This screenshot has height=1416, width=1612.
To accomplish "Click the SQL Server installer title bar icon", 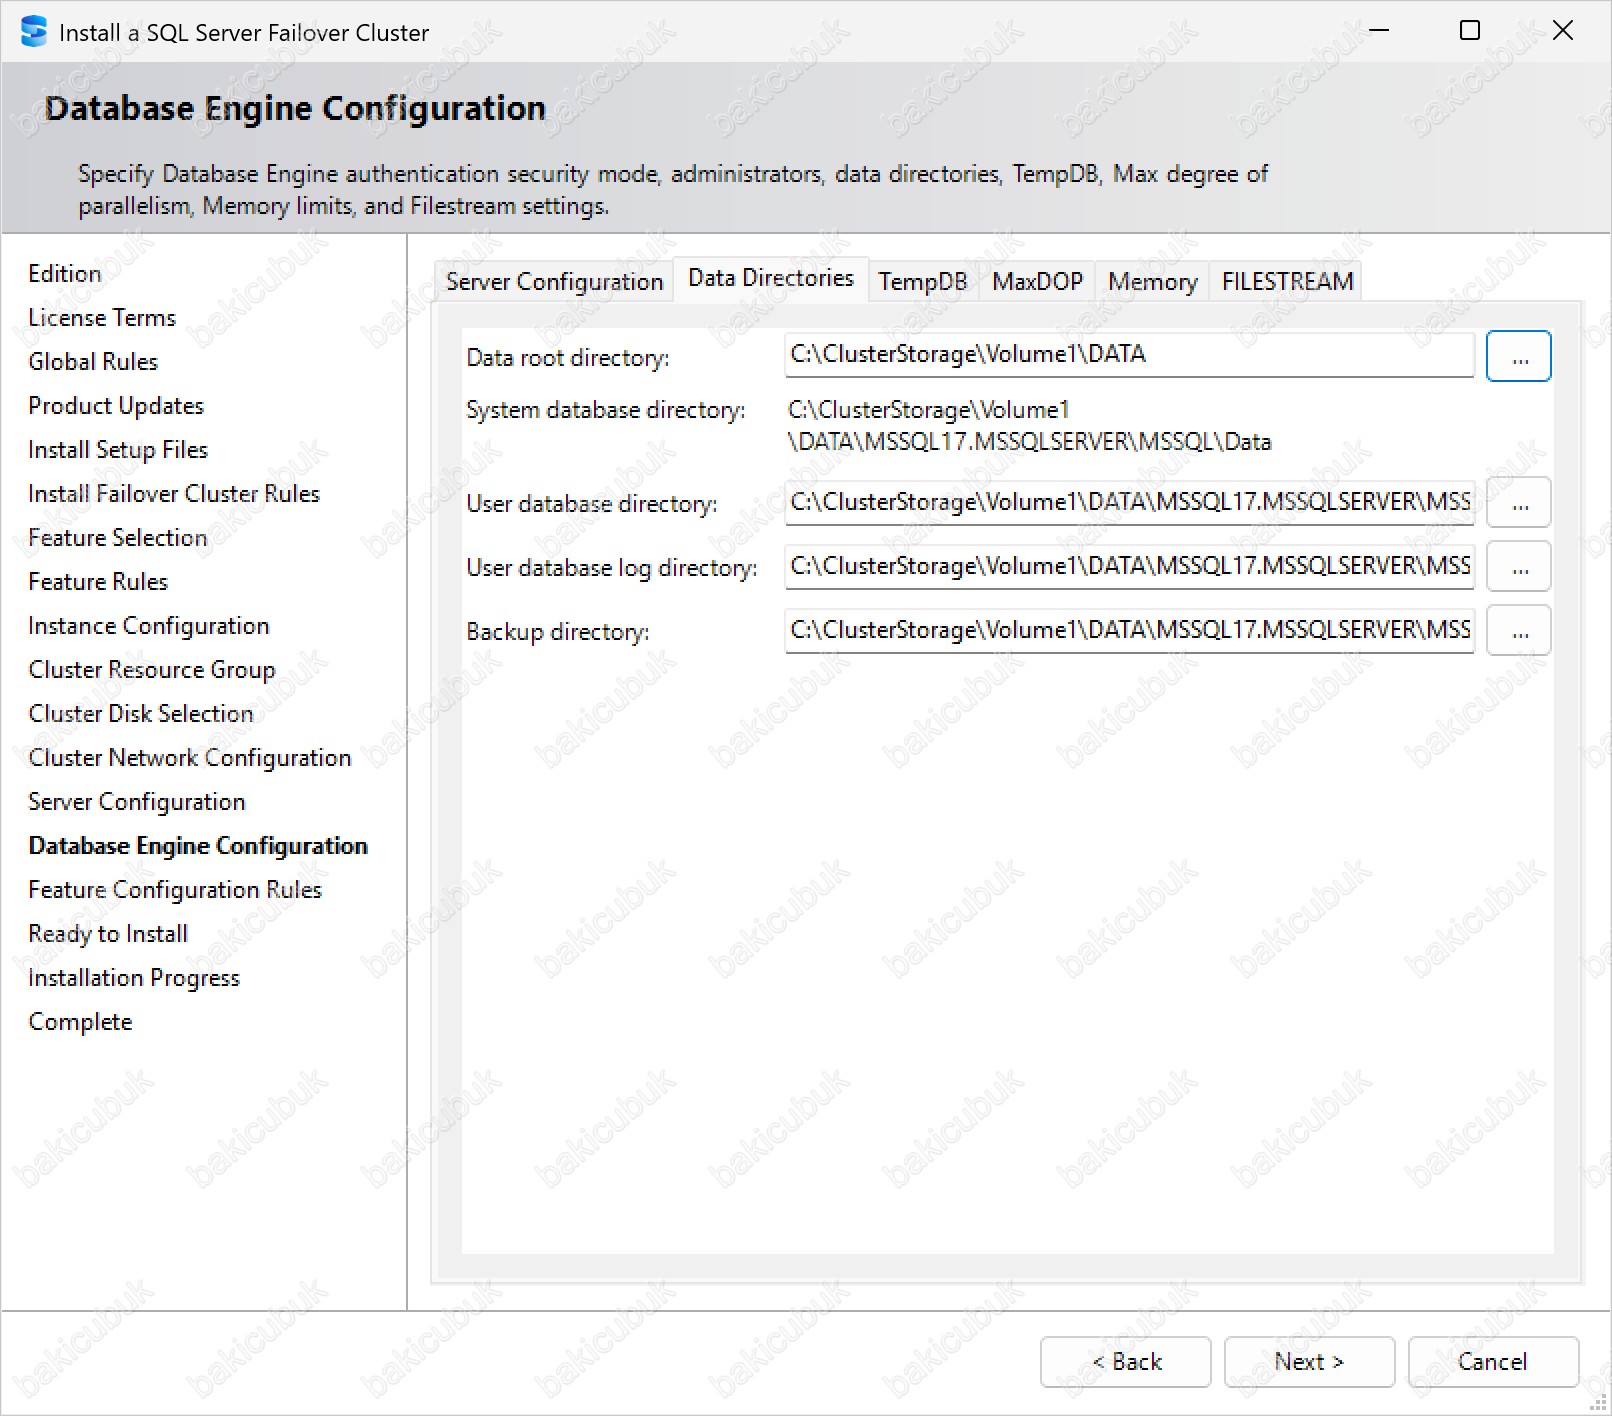I will click(x=33, y=32).
